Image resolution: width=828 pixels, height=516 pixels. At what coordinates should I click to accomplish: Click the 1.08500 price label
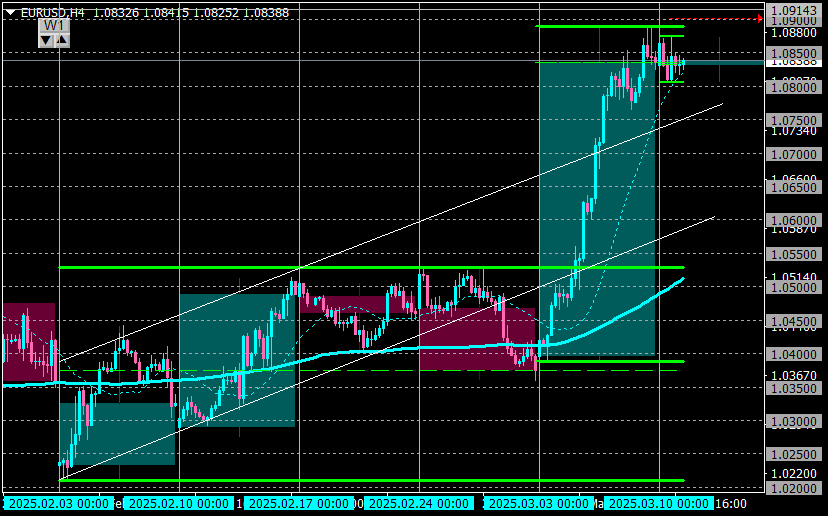[x=794, y=53]
